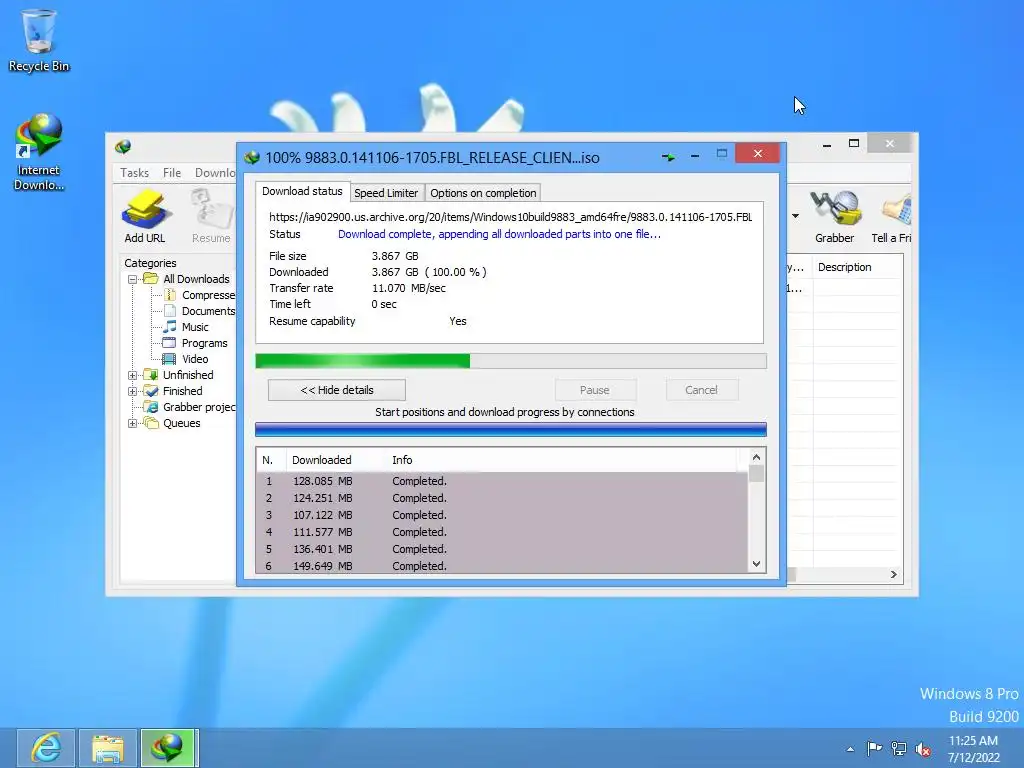Select the Video category icon

170,359
